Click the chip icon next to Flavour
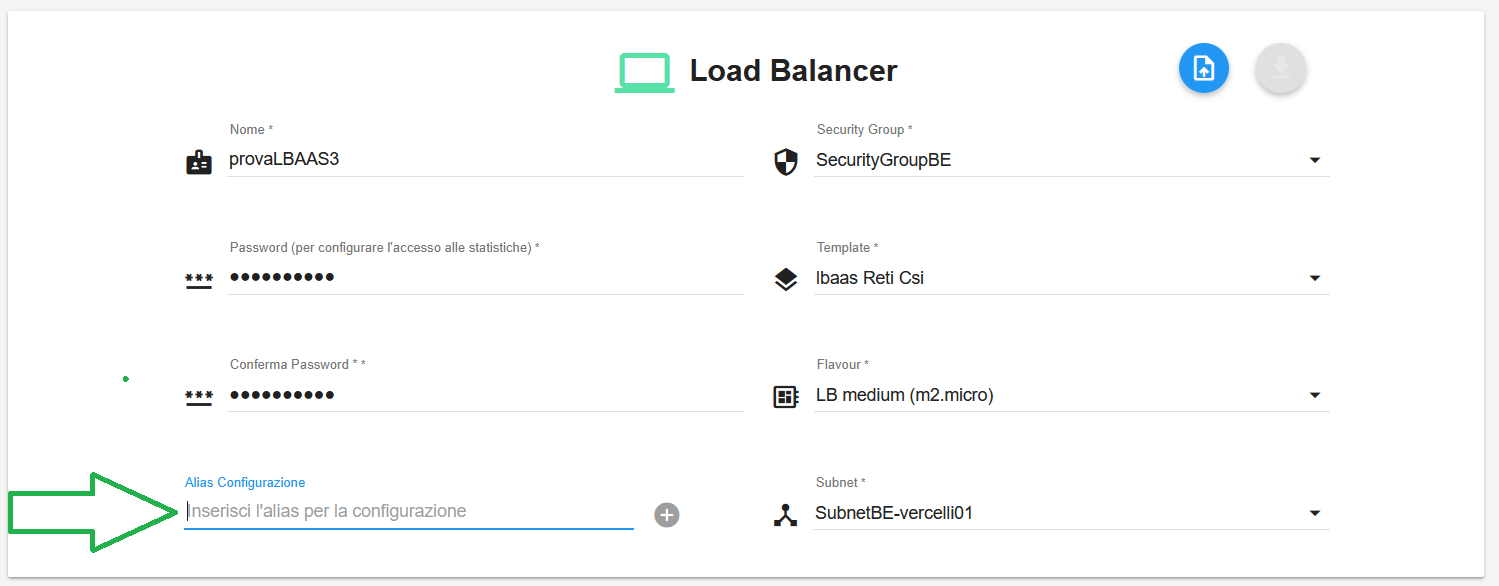This screenshot has height=586, width=1499. (786, 397)
